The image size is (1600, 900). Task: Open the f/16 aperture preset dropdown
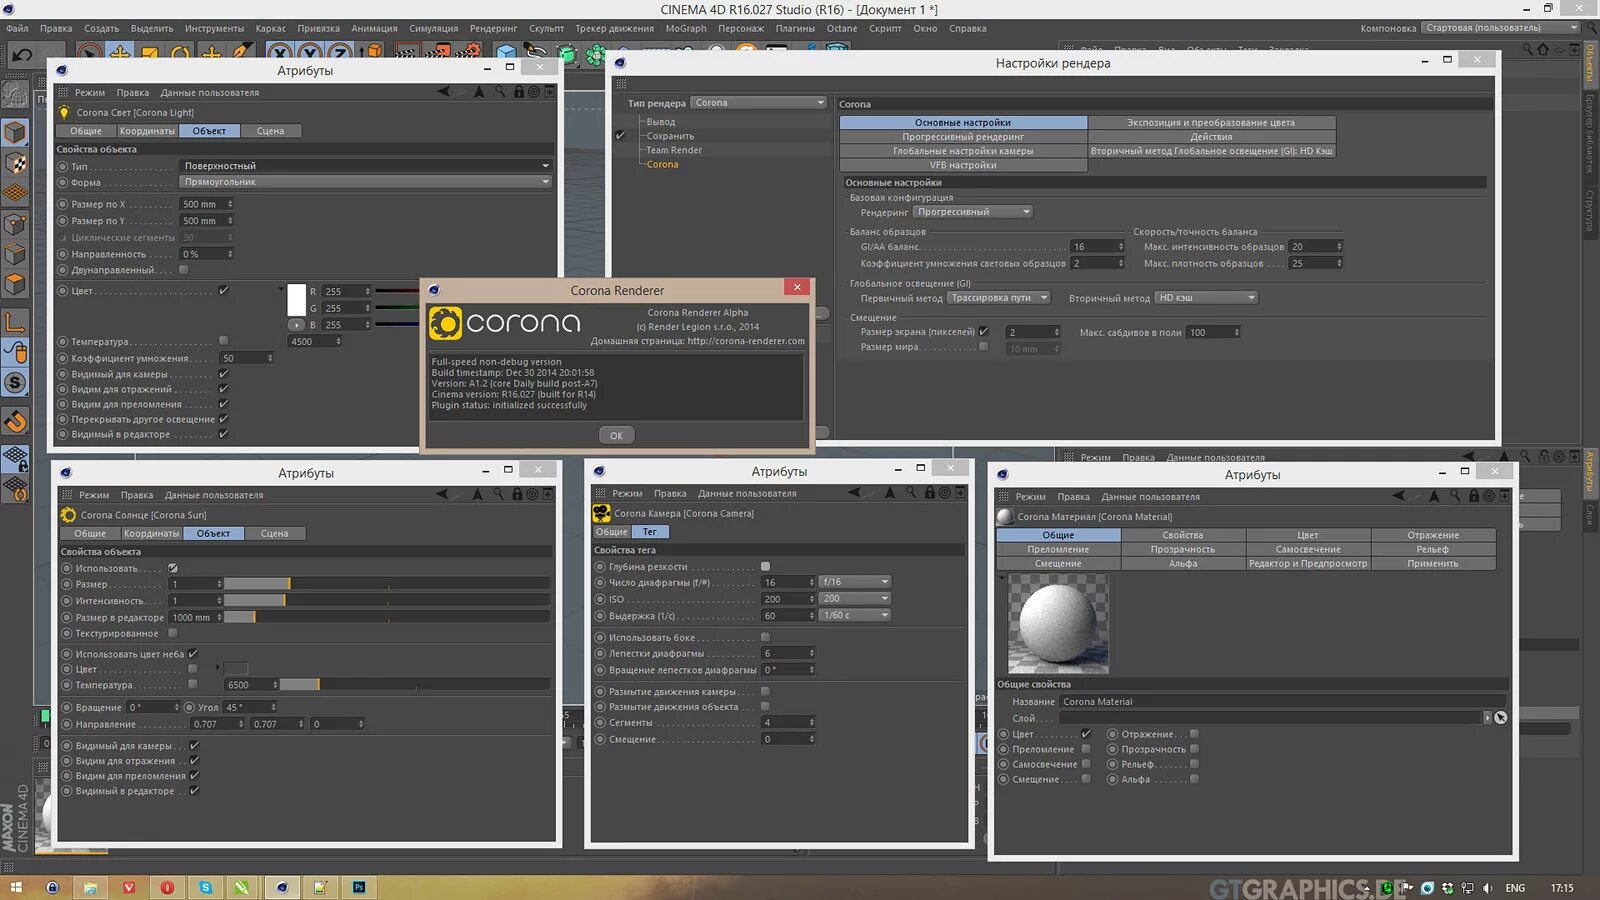855,582
